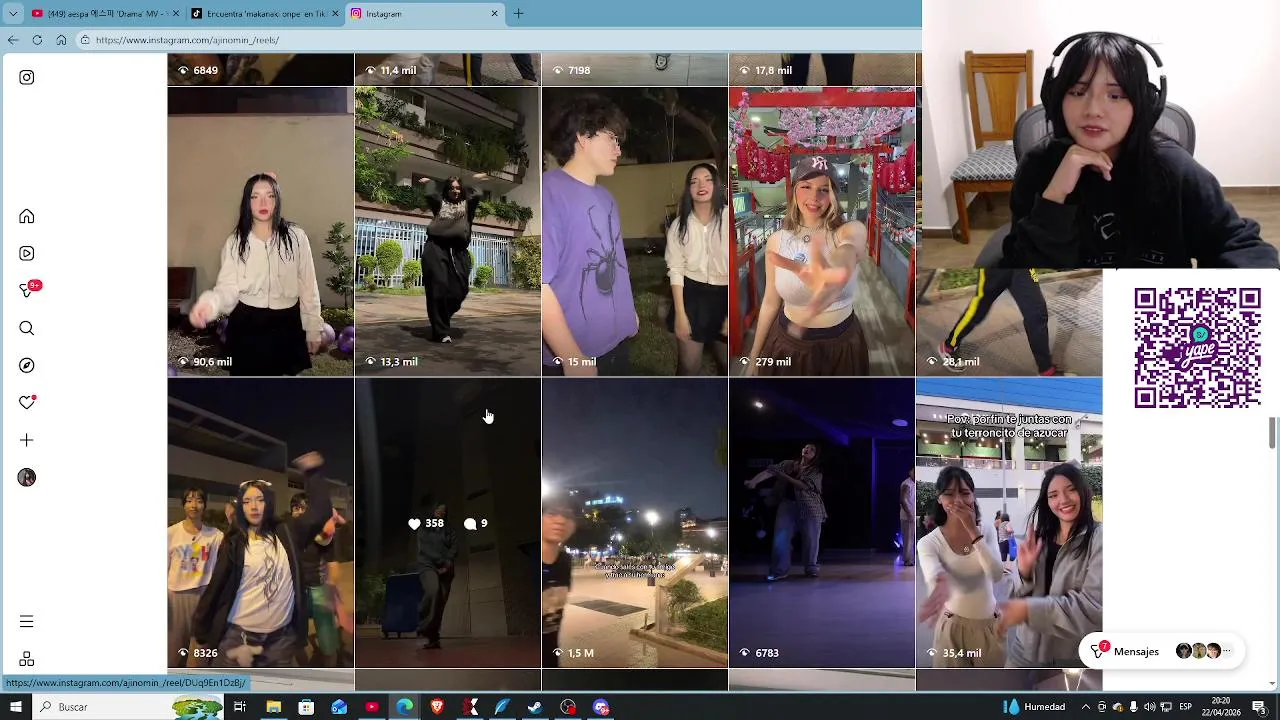Click the Create plus icon in sidebar
1280x720 pixels.
pyautogui.click(x=27, y=440)
